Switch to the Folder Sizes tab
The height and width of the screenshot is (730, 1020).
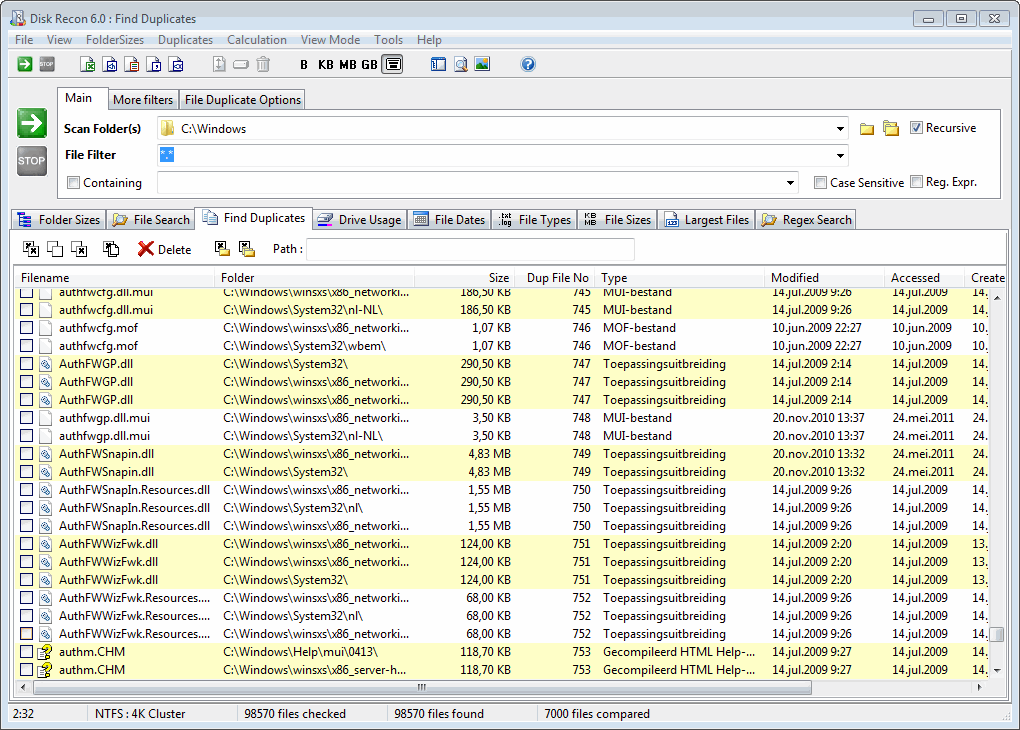pyautogui.click(x=59, y=220)
